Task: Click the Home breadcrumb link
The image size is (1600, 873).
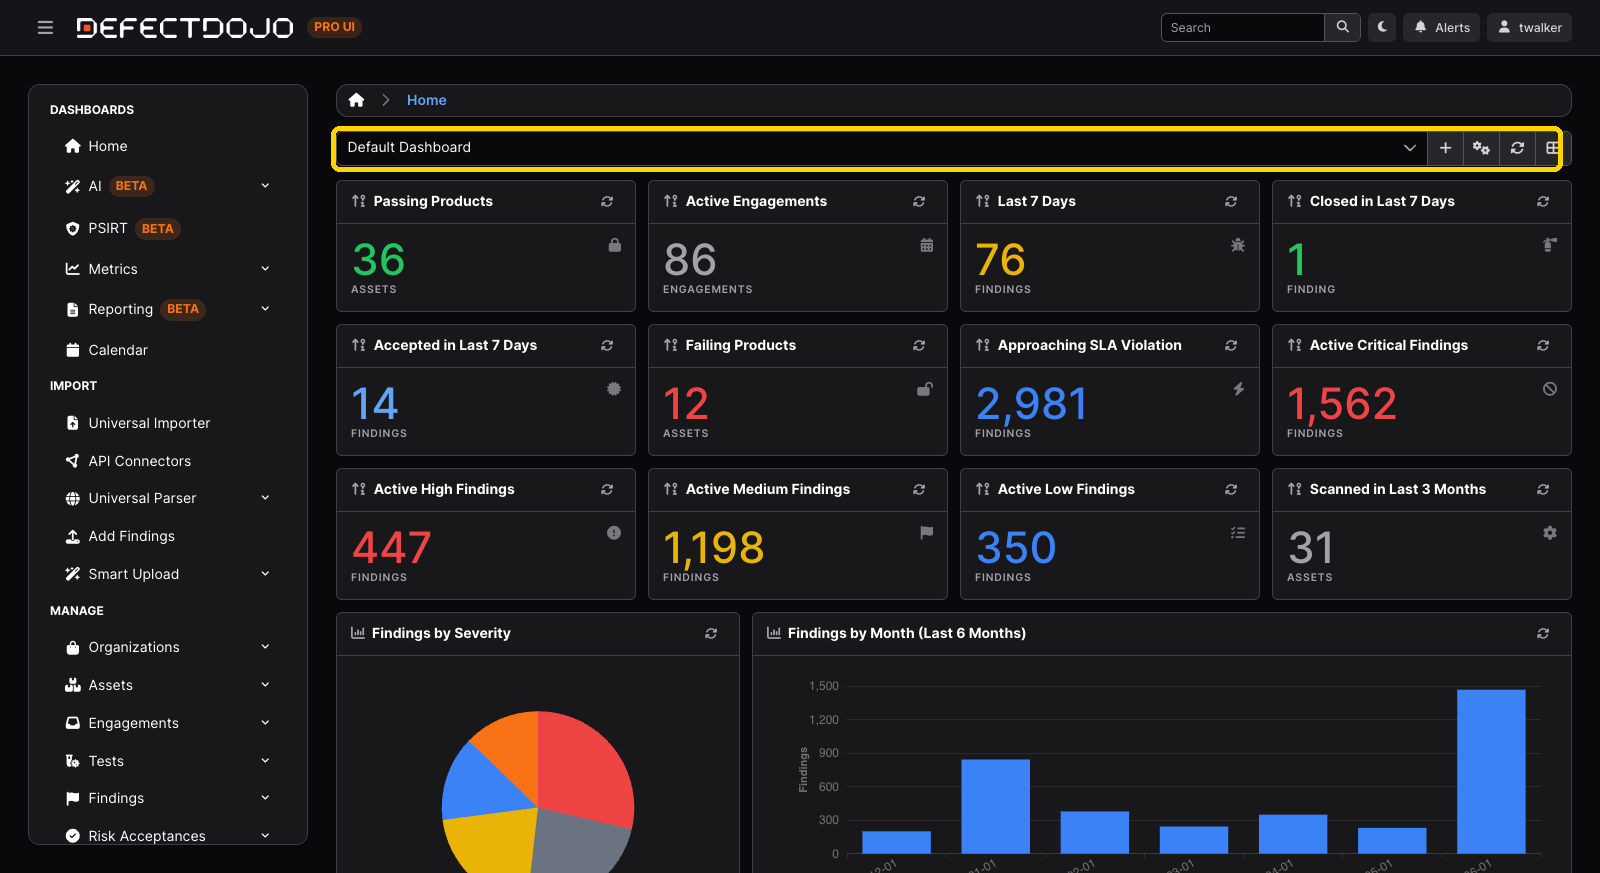Action: tap(426, 100)
